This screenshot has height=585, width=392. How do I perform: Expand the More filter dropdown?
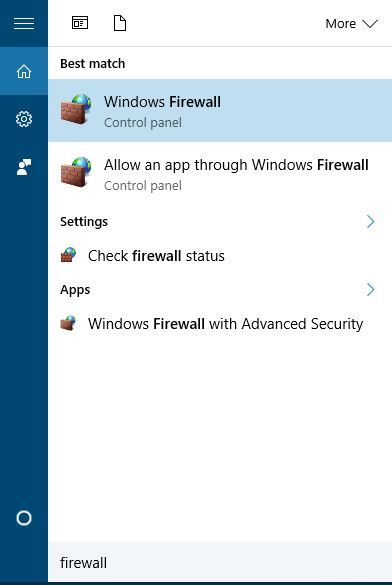click(x=351, y=24)
